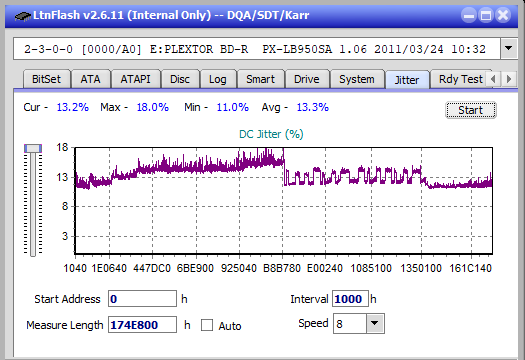Switch to the BitSet tab
Viewport: 525px width, 360px height.
pos(47,79)
